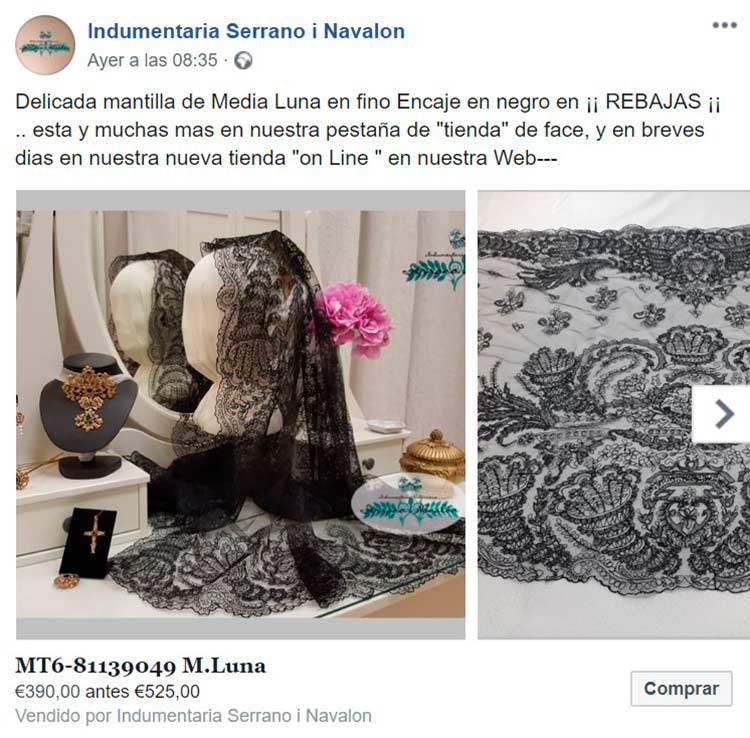Click the post text mentioning REBAJAS
The image size is (750, 738).
(x=368, y=130)
